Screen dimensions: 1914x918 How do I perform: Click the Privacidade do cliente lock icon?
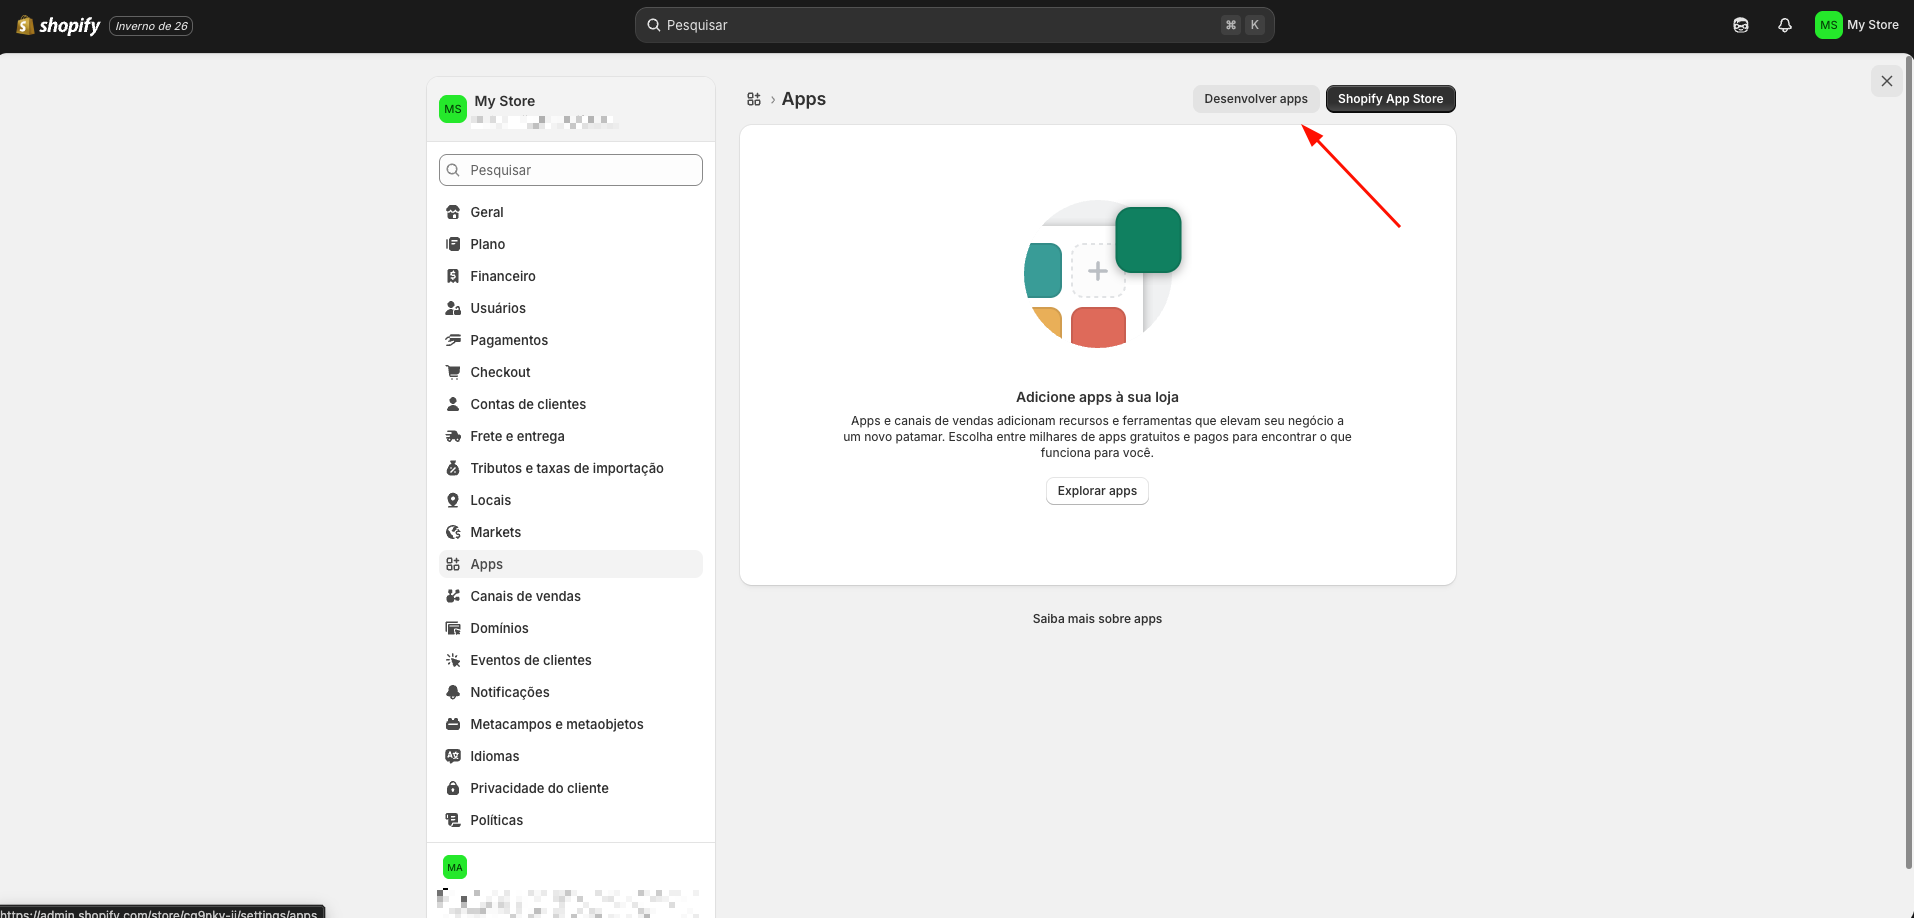click(453, 788)
